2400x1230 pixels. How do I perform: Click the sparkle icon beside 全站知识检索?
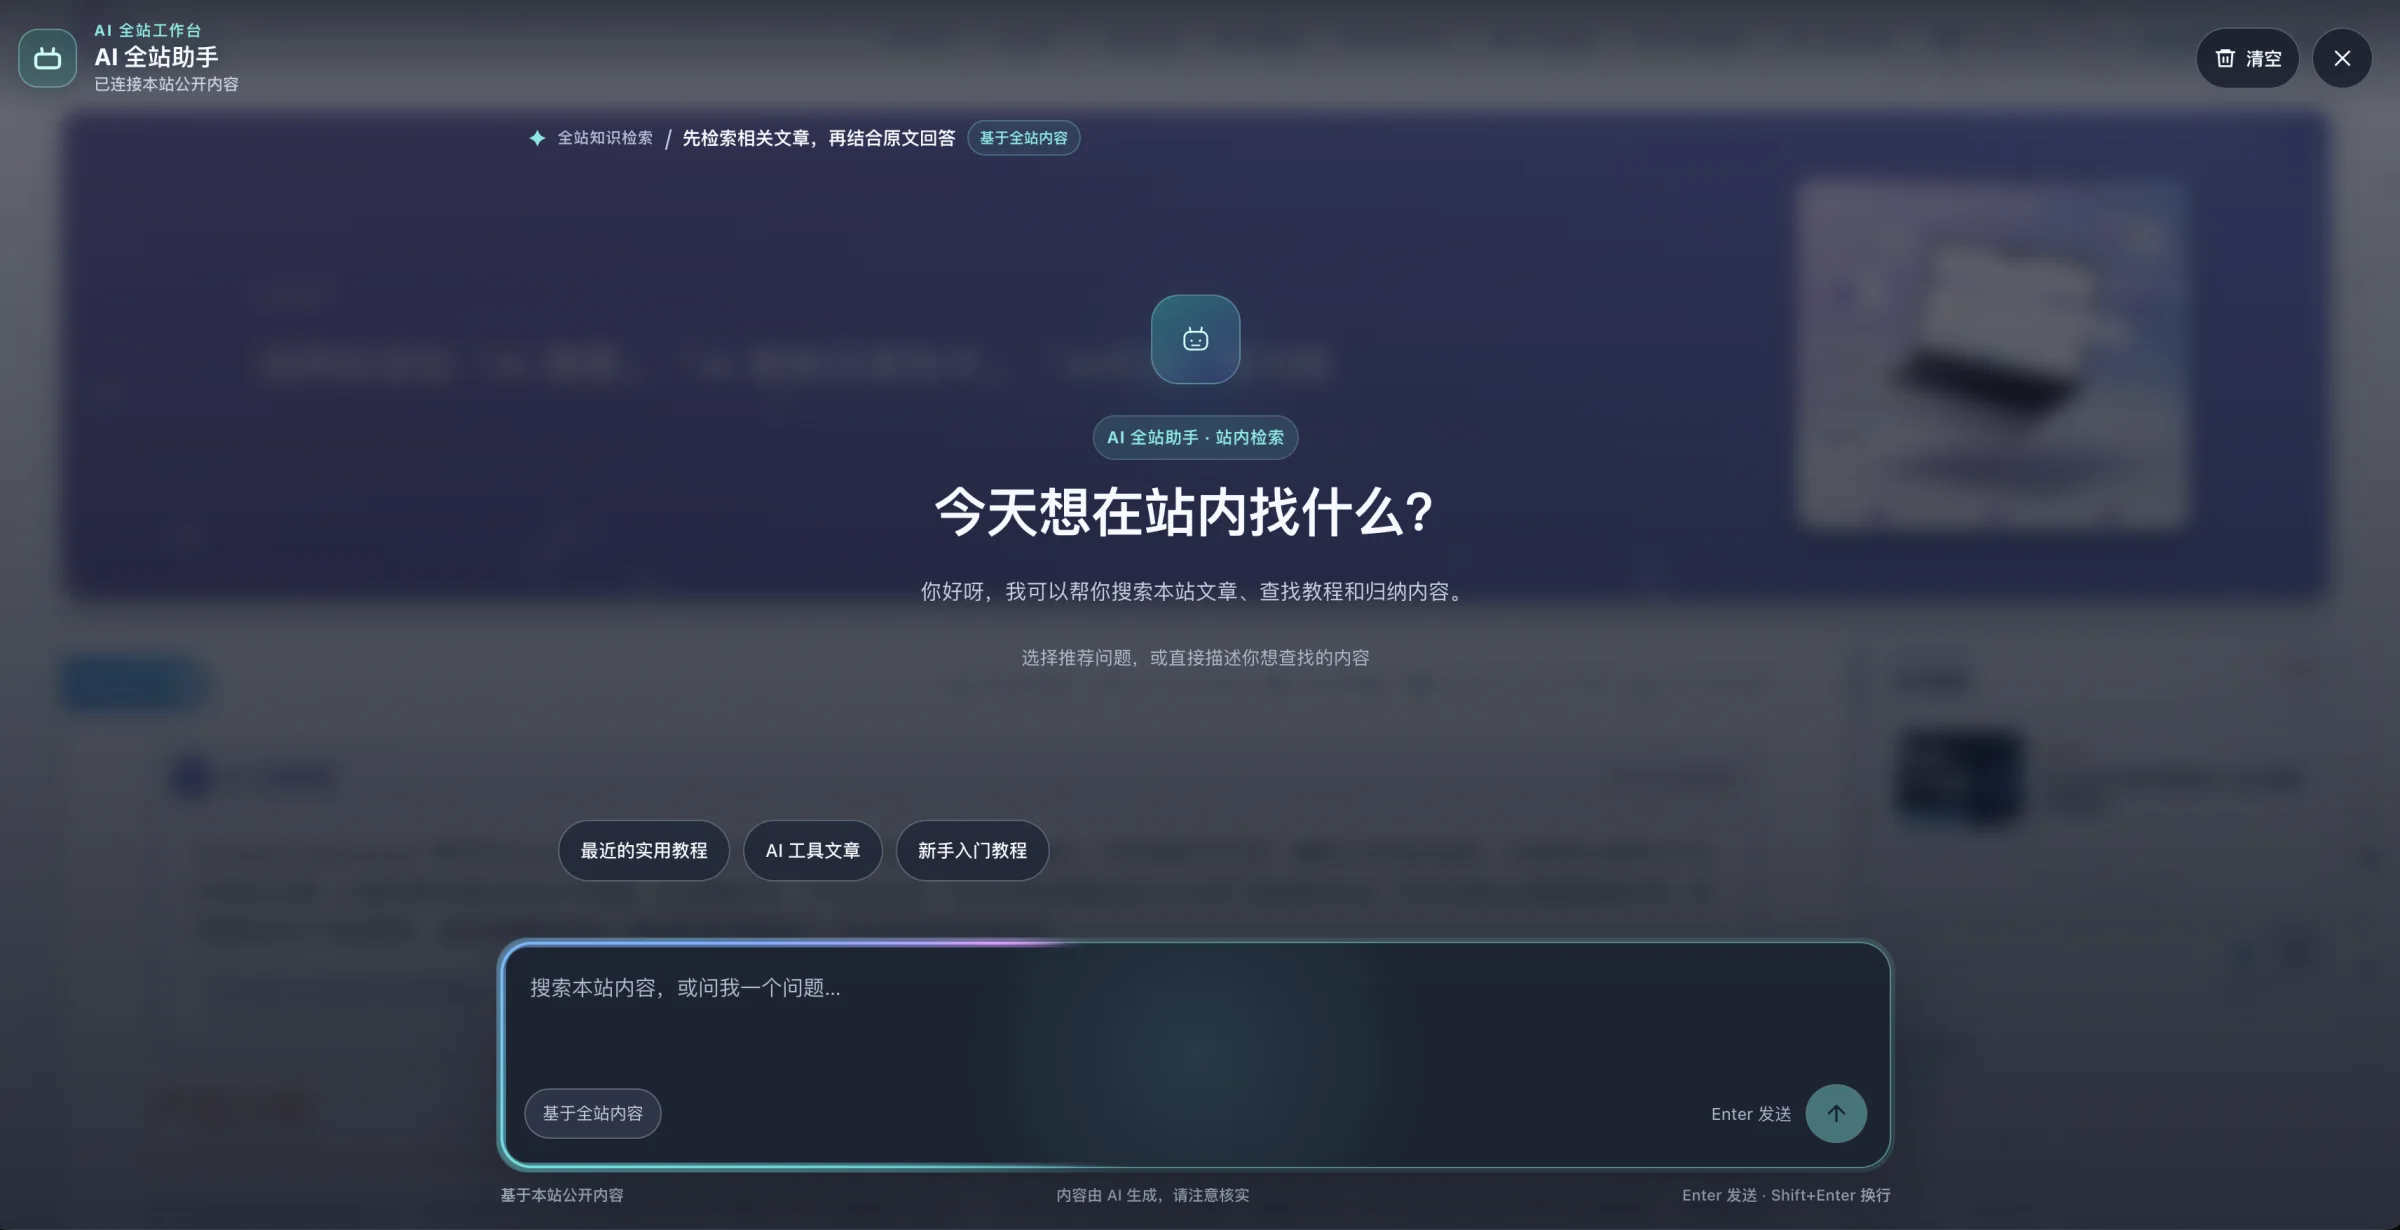click(537, 138)
